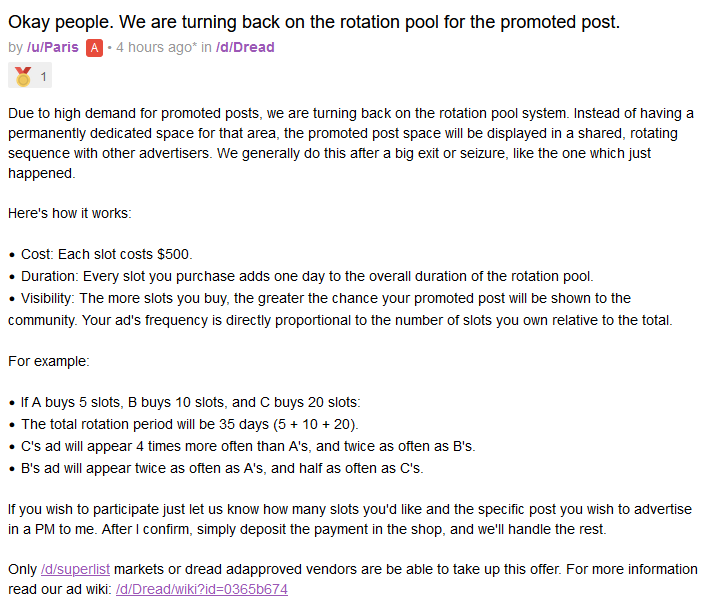The image size is (703, 613).
Task: Click the opening "Due to high demand" paragraph
Action: tap(350, 134)
